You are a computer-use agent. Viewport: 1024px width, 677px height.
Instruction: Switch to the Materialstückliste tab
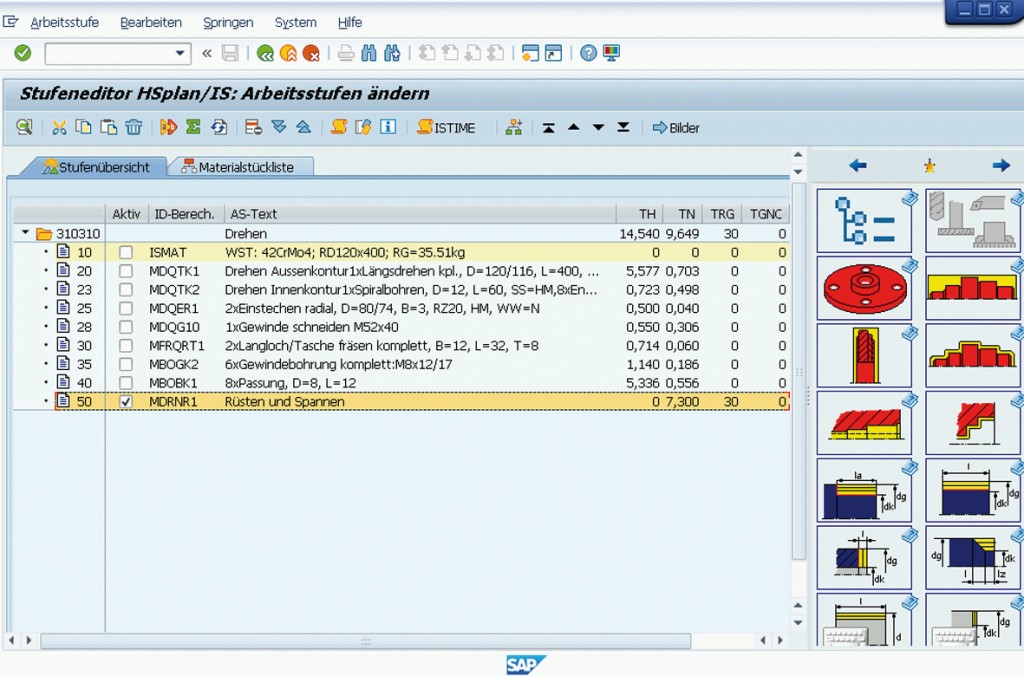tap(240, 167)
